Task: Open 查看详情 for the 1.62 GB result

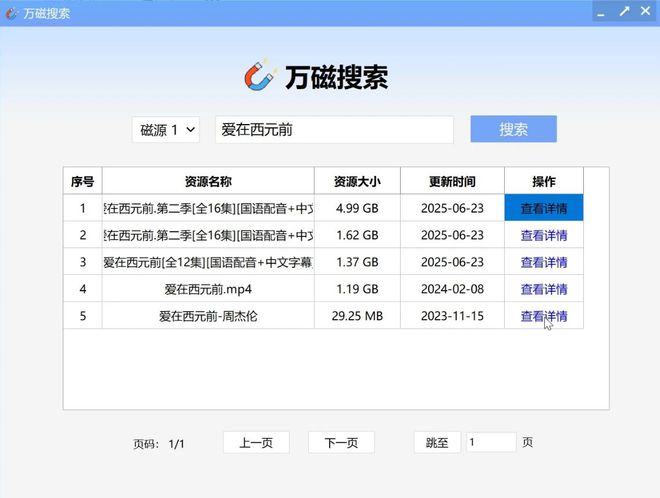Action: coord(543,236)
